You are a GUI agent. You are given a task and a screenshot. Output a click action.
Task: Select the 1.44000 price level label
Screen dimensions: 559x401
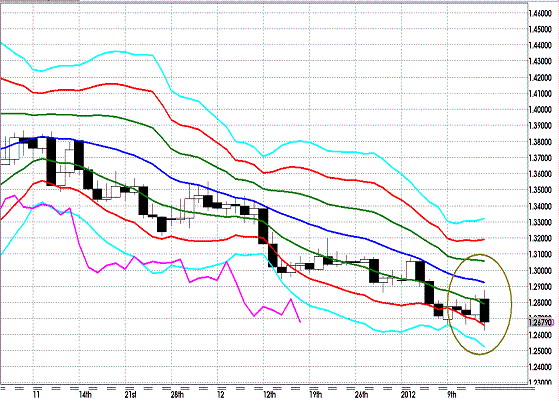point(540,46)
